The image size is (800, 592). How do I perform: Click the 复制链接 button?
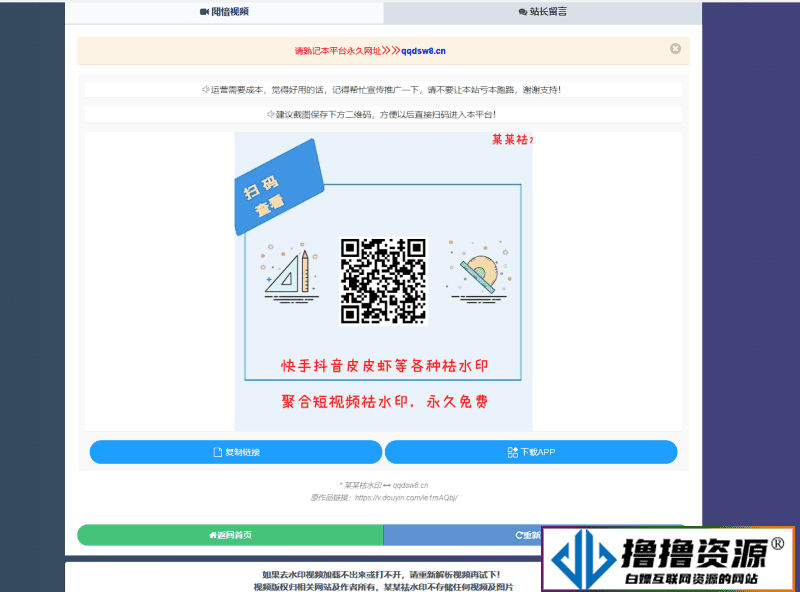tap(236, 452)
